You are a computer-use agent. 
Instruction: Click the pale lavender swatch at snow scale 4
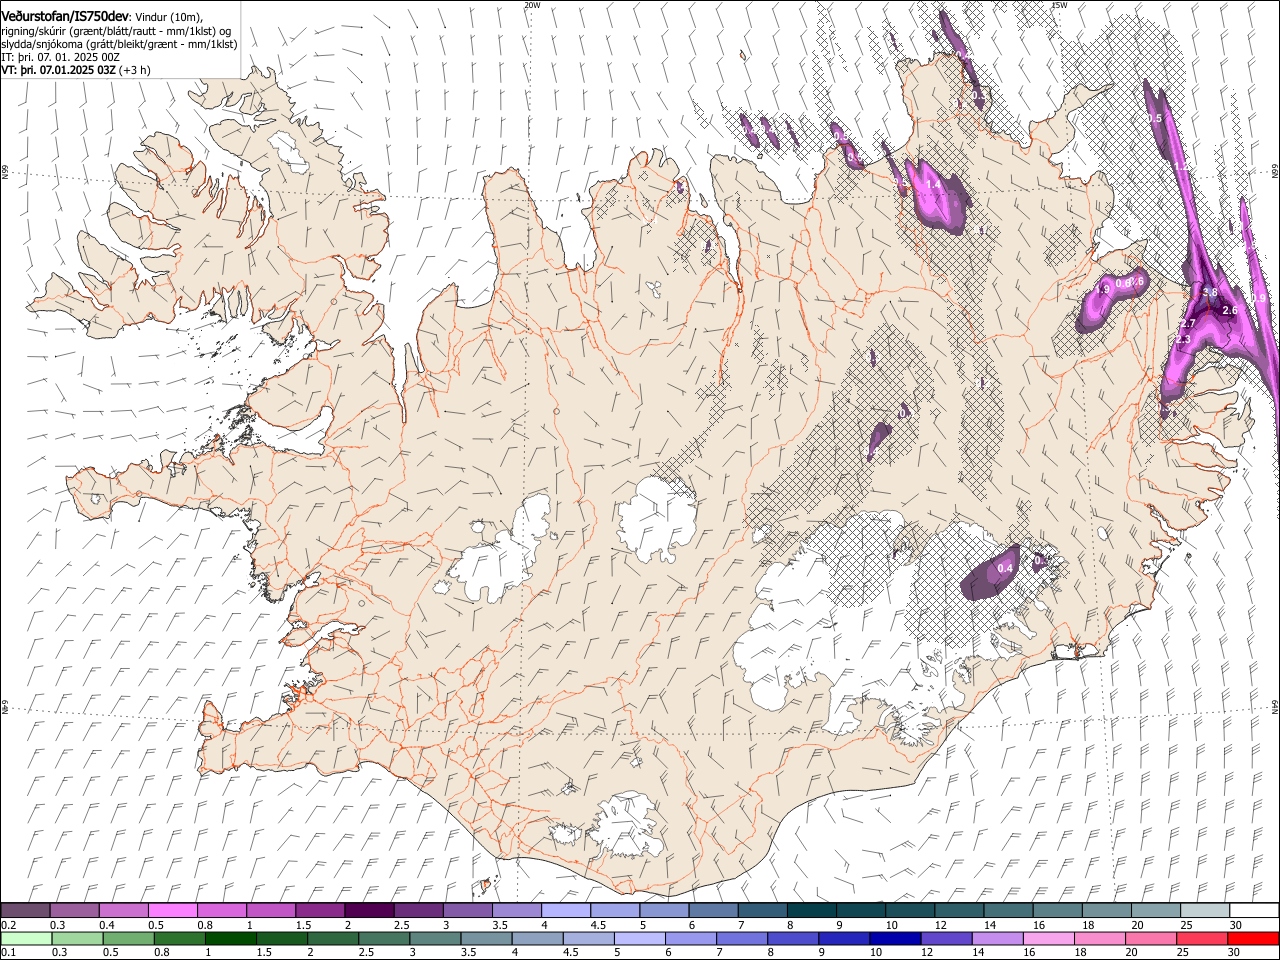pyautogui.click(x=566, y=911)
